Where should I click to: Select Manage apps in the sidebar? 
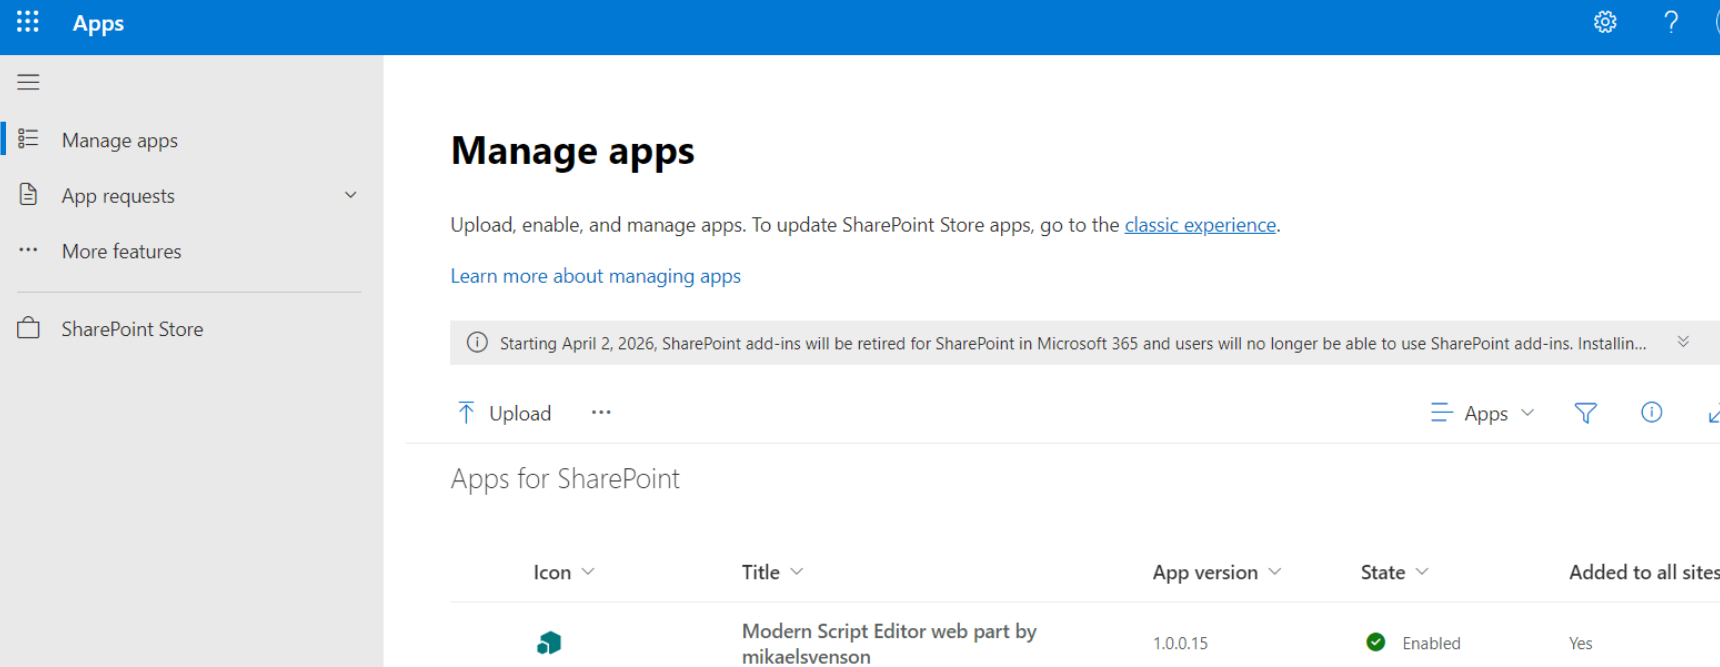pos(120,140)
